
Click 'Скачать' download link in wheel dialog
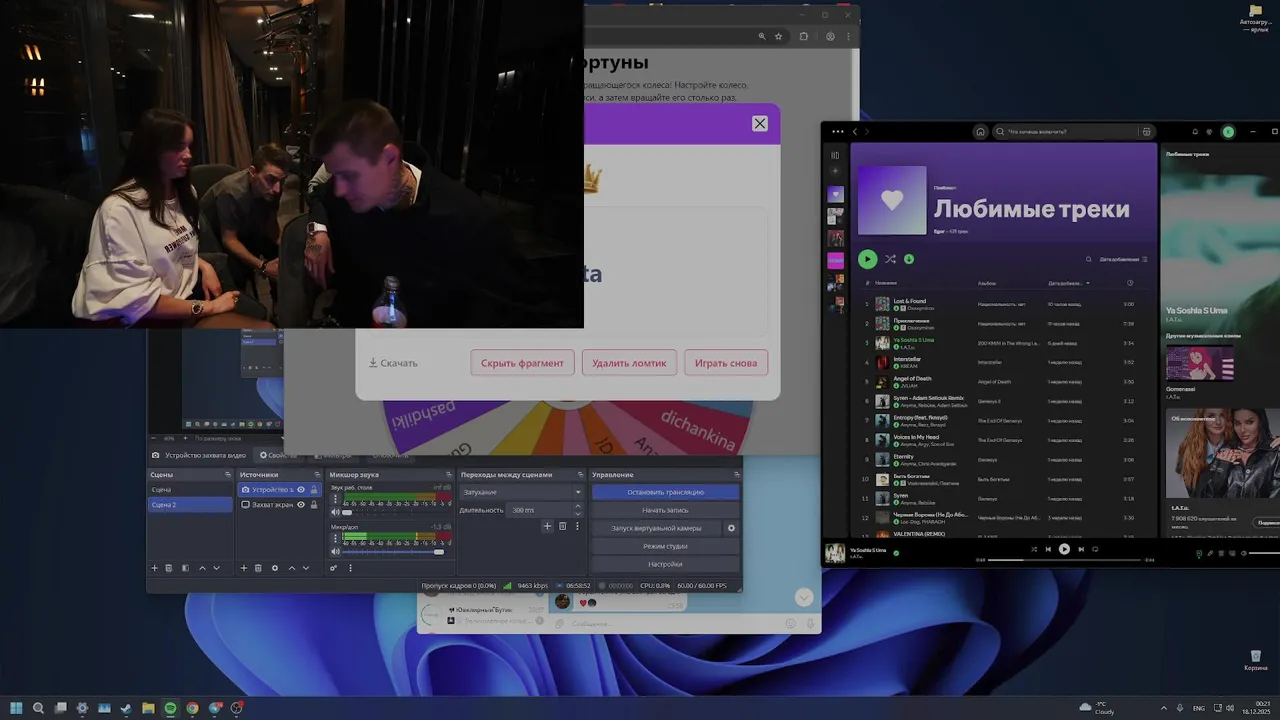click(393, 363)
